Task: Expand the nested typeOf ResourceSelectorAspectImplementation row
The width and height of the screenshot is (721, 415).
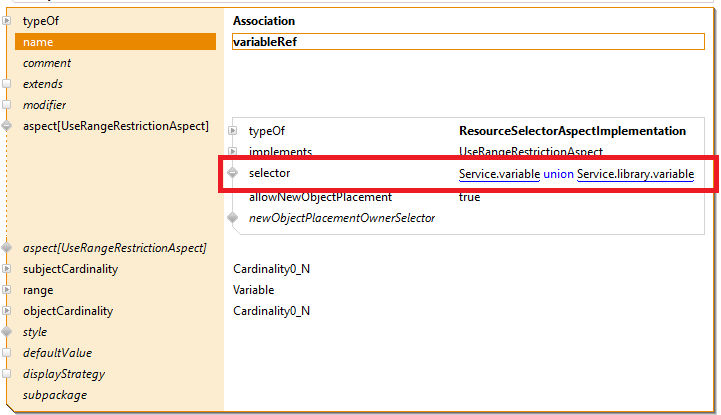Action: point(233,131)
